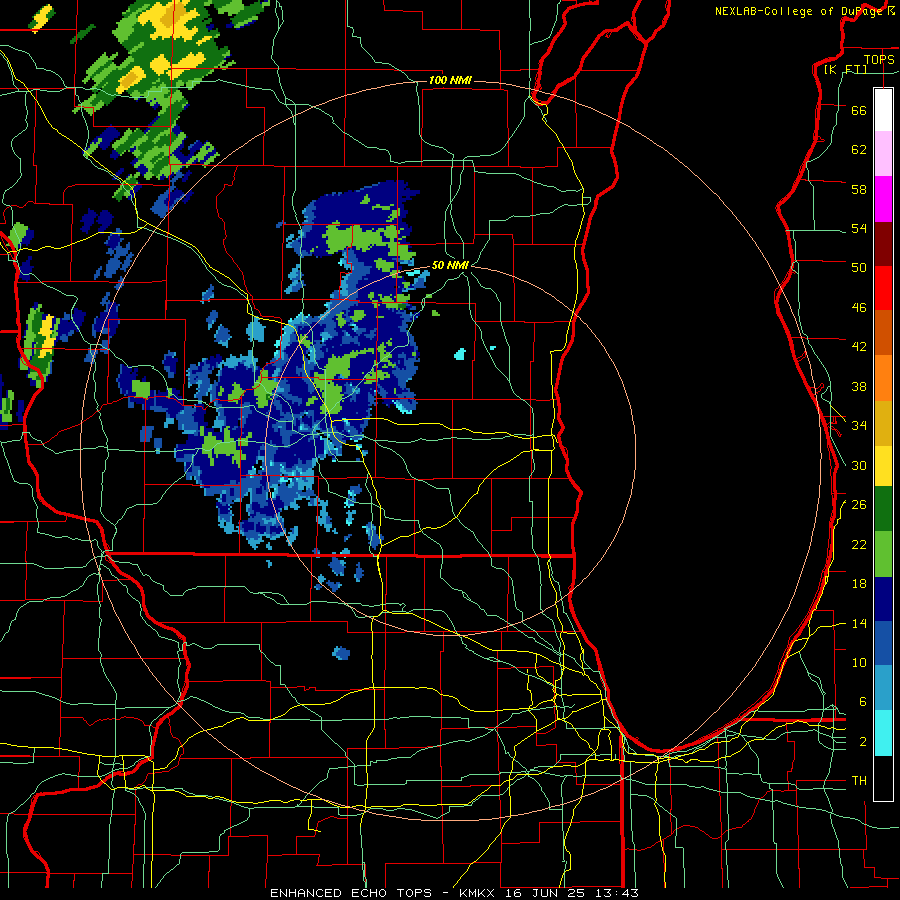This screenshot has height=900, width=900.
Task: Pick the 50 scale value beside the legend
Action: [859, 267]
